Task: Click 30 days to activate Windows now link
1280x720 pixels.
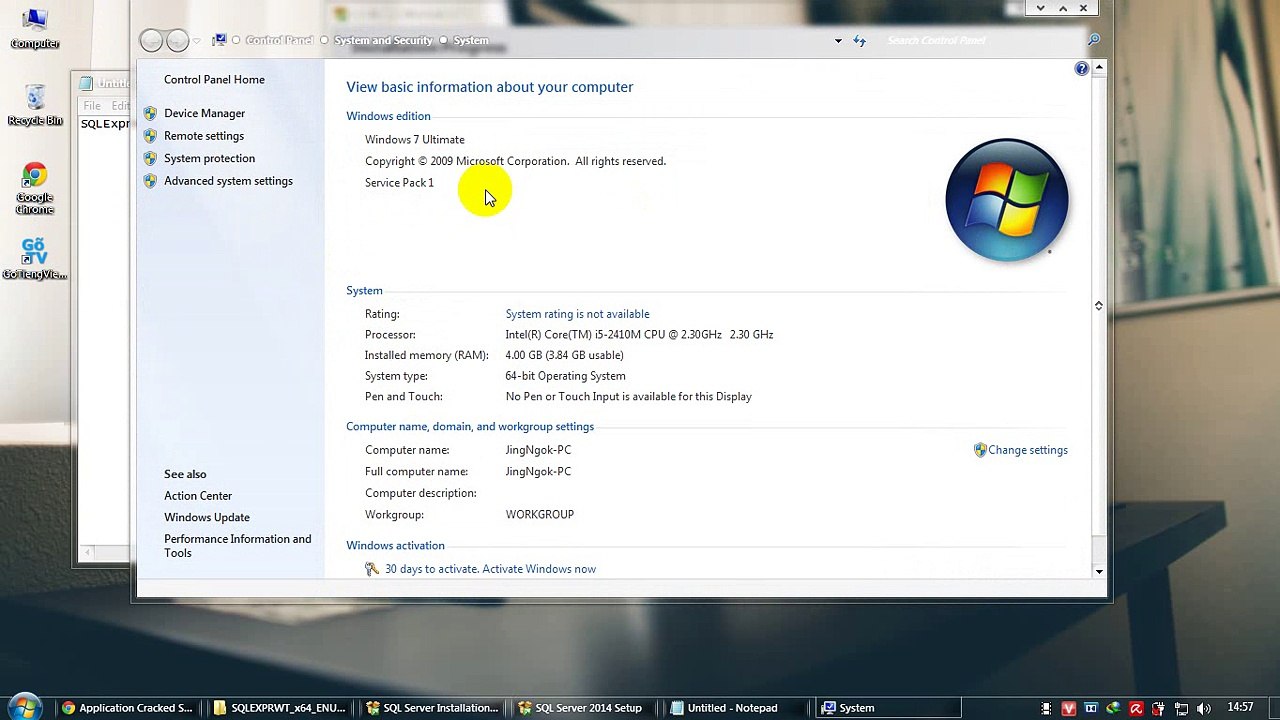Action: 490,569
